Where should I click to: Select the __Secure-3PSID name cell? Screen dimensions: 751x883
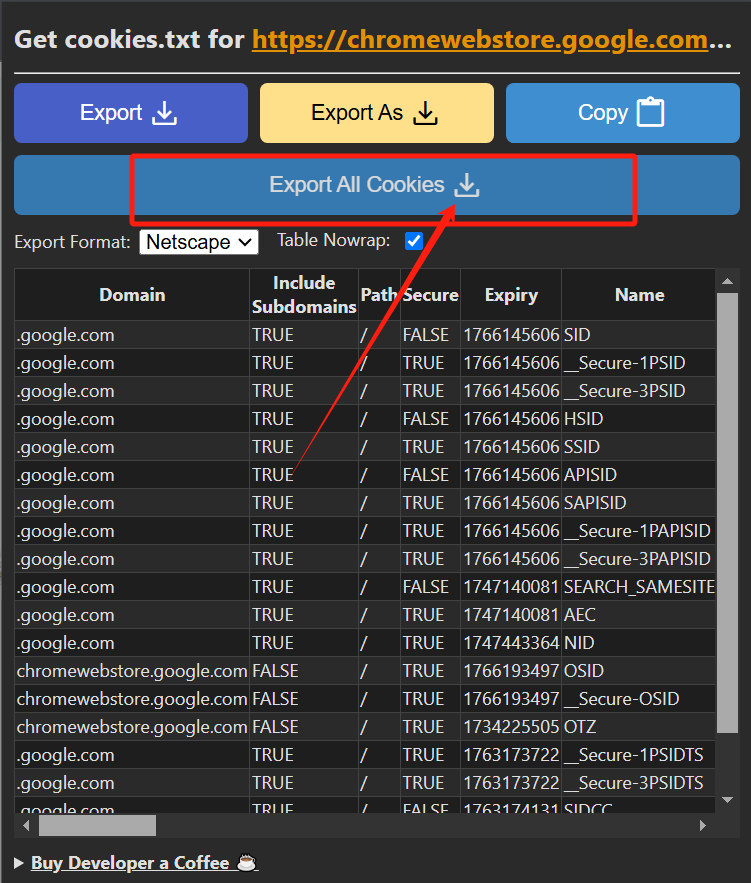[x=639, y=391]
